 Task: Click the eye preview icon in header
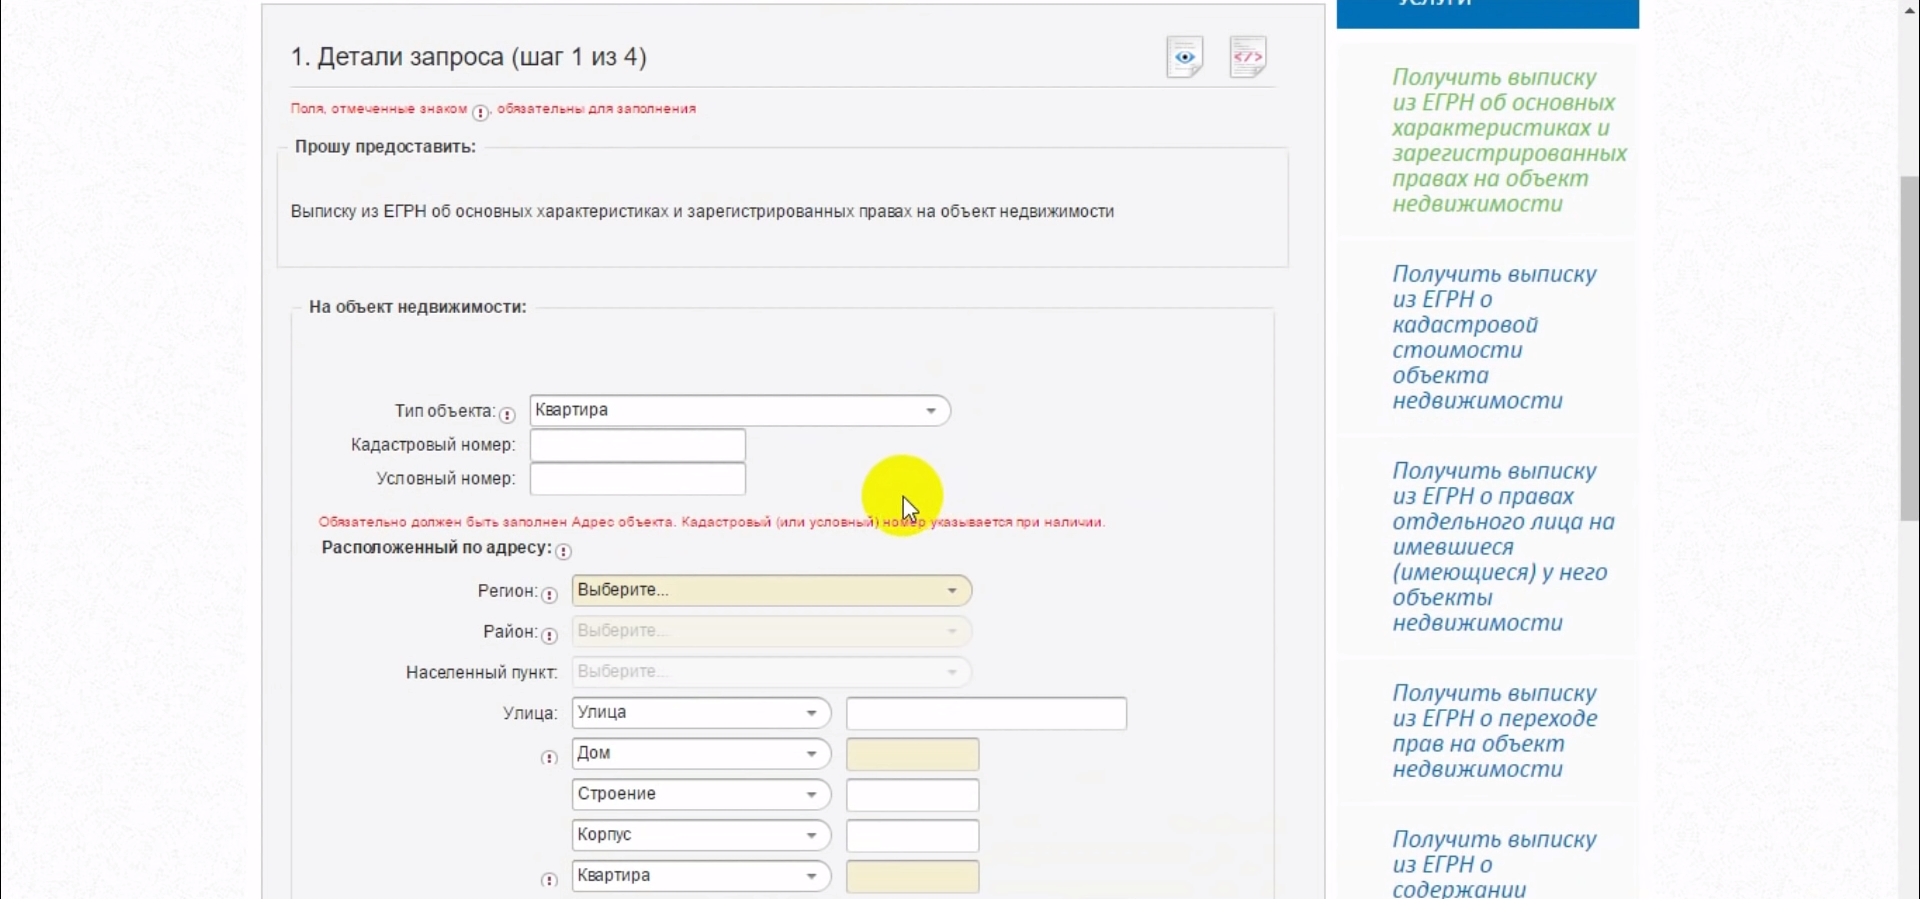(x=1185, y=58)
